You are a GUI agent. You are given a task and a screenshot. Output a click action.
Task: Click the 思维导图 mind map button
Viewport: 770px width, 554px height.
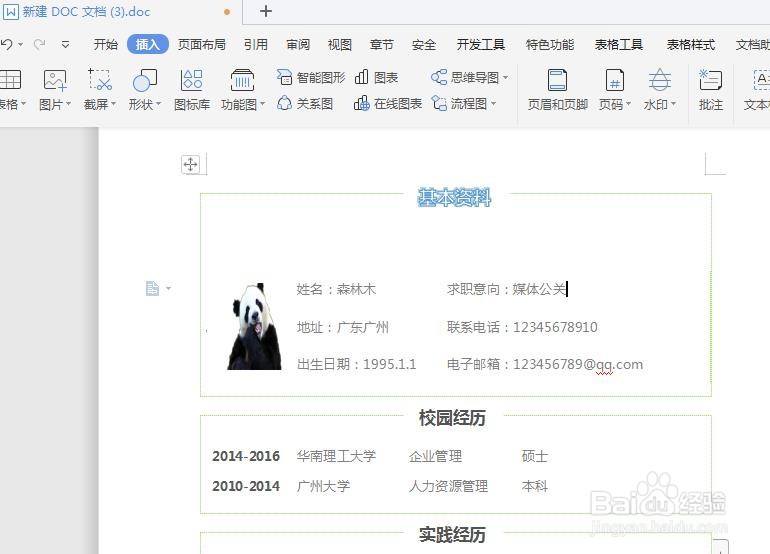click(x=469, y=78)
